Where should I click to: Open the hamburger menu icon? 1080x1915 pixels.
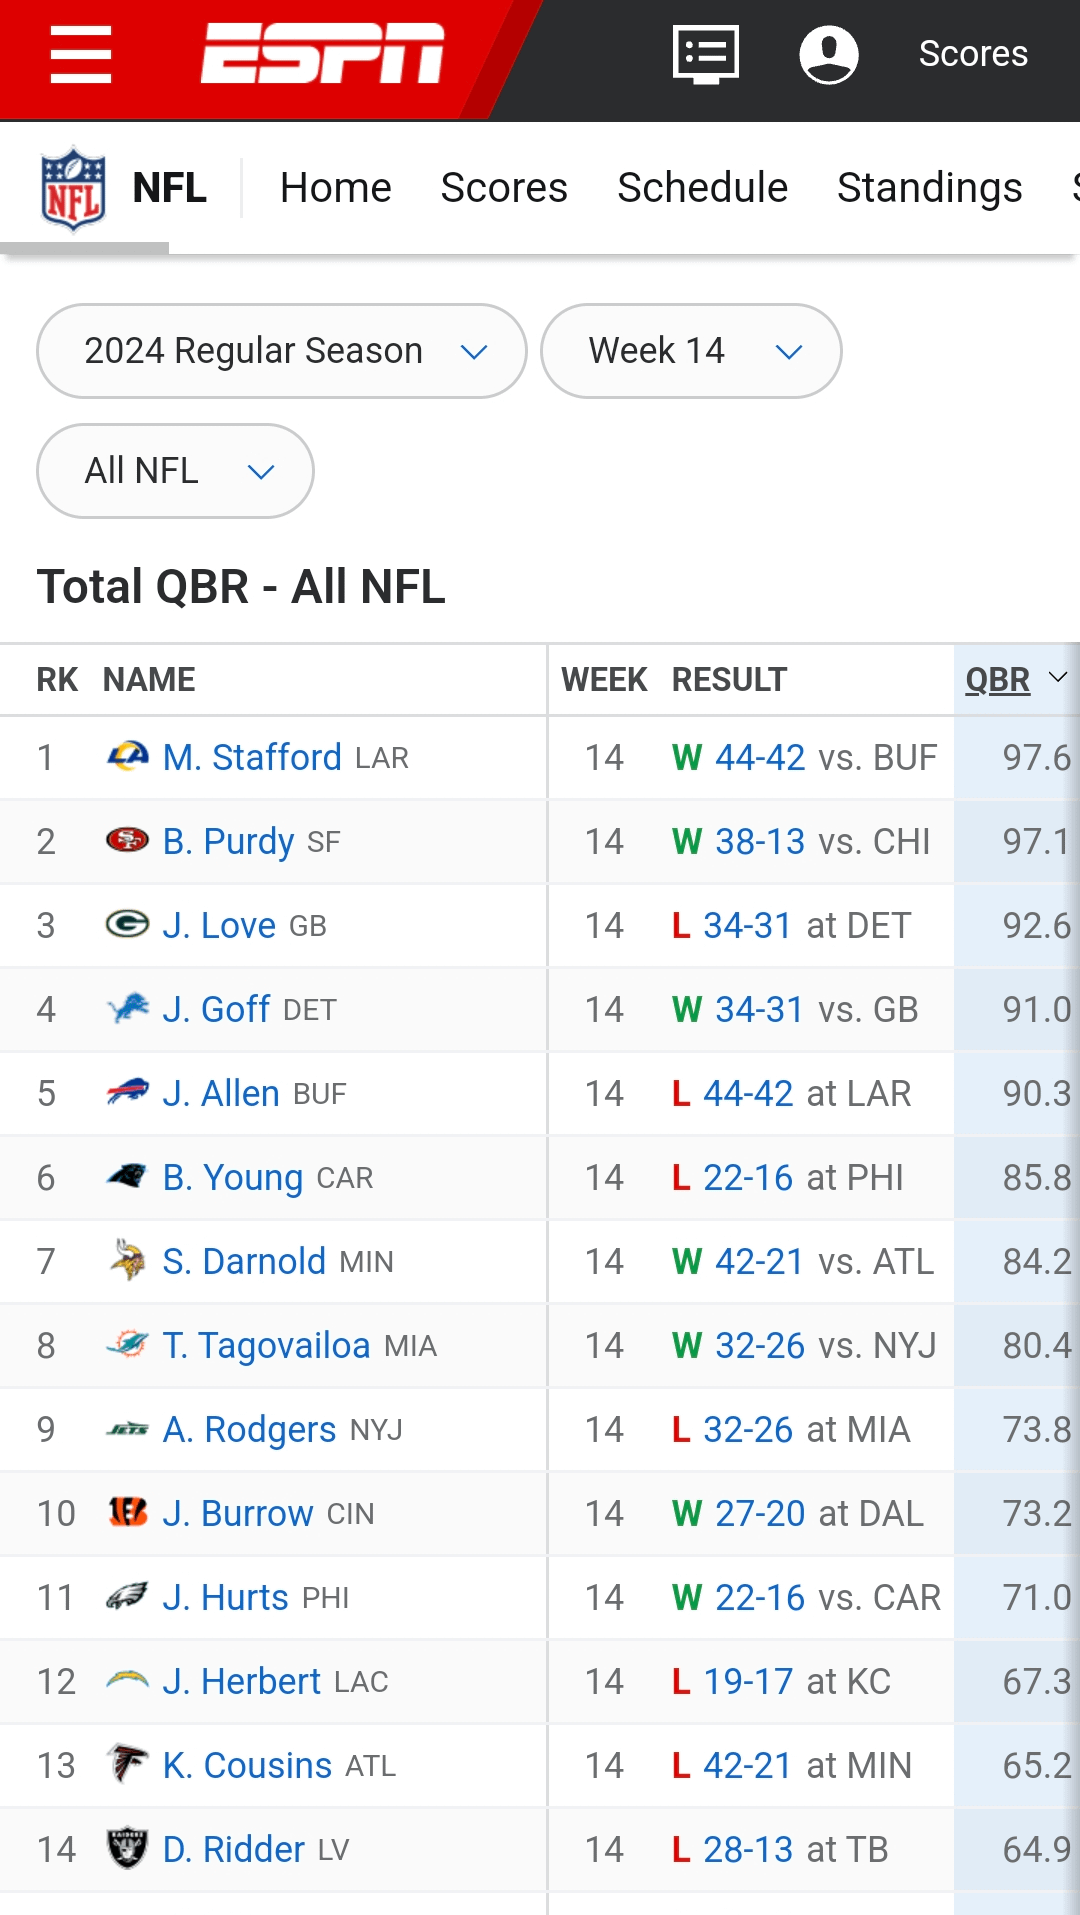click(81, 55)
